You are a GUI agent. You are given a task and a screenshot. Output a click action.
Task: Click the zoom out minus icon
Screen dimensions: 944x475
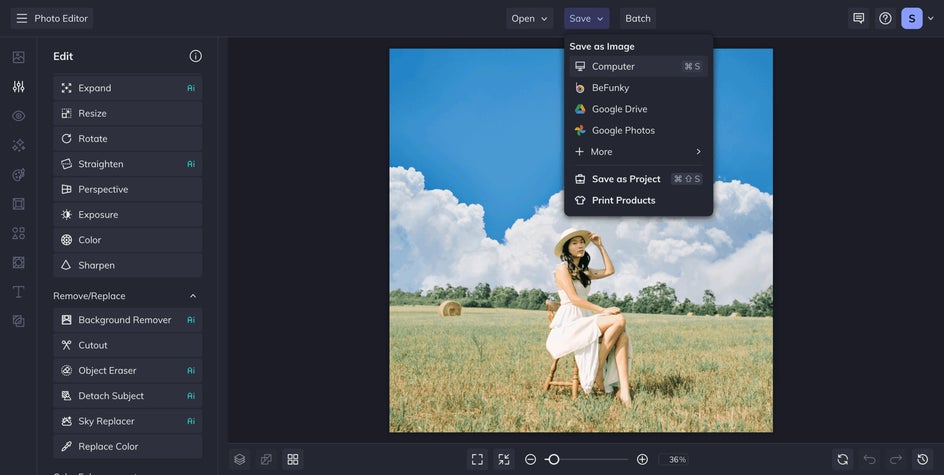click(x=530, y=459)
